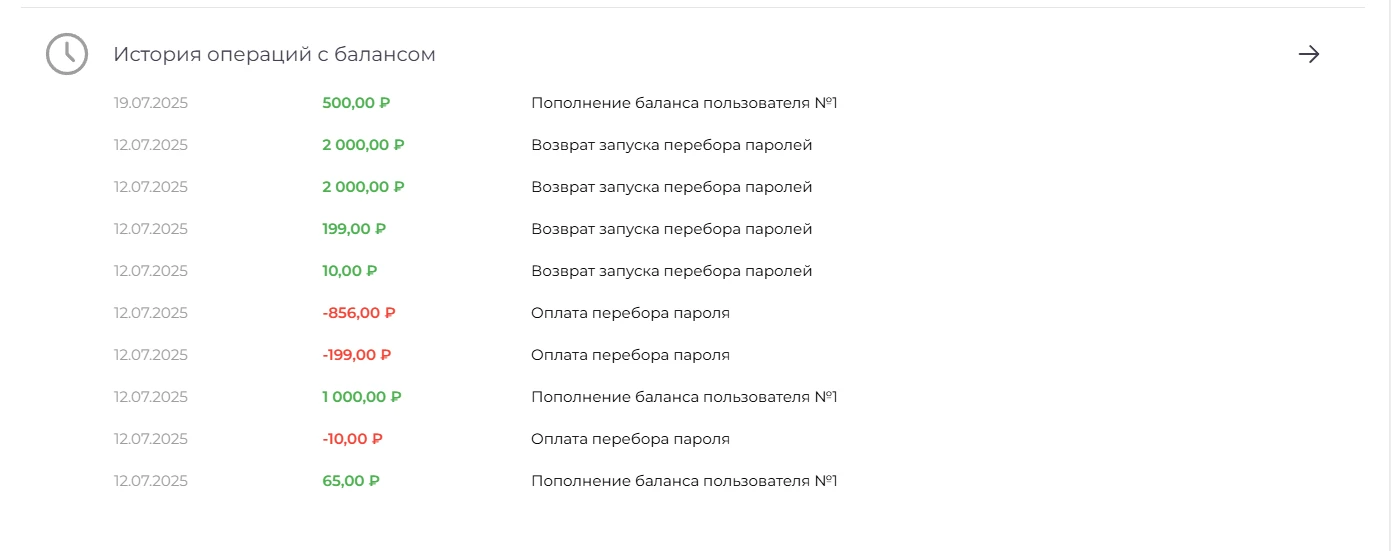
Task: Select the -856,00 ₽ payment amount
Action: click(x=359, y=313)
